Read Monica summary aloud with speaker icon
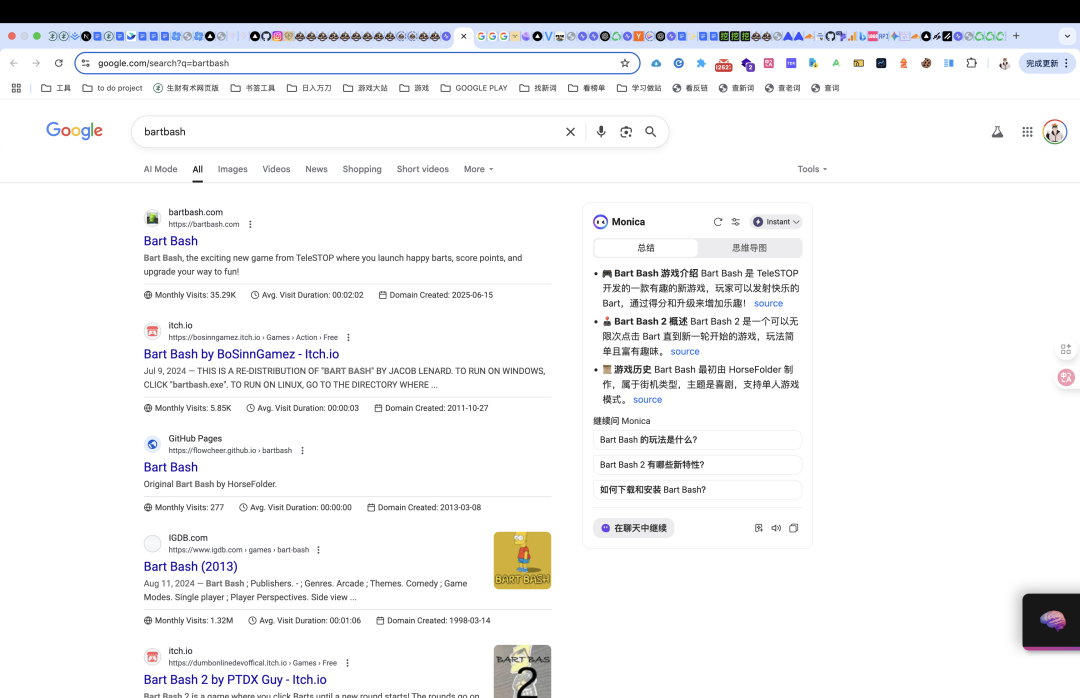Viewport: 1080px width, 698px height. pyautogui.click(x=776, y=528)
